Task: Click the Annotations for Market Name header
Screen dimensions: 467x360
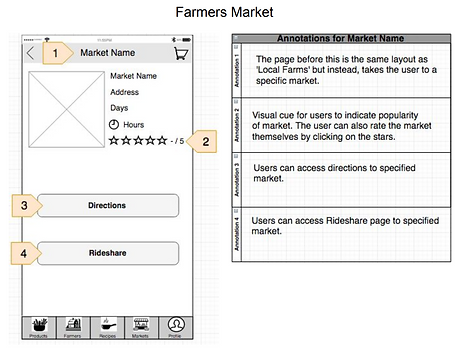Action: coord(341,38)
